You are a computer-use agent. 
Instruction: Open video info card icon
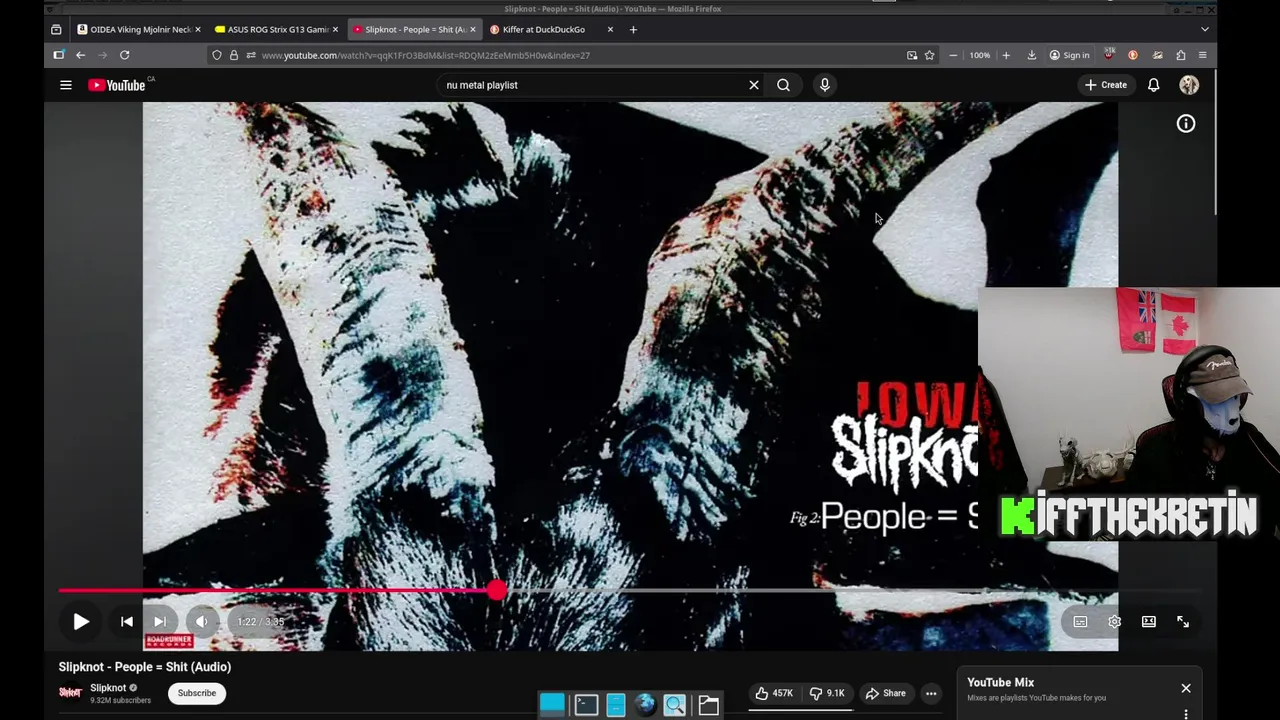pos(1186,124)
